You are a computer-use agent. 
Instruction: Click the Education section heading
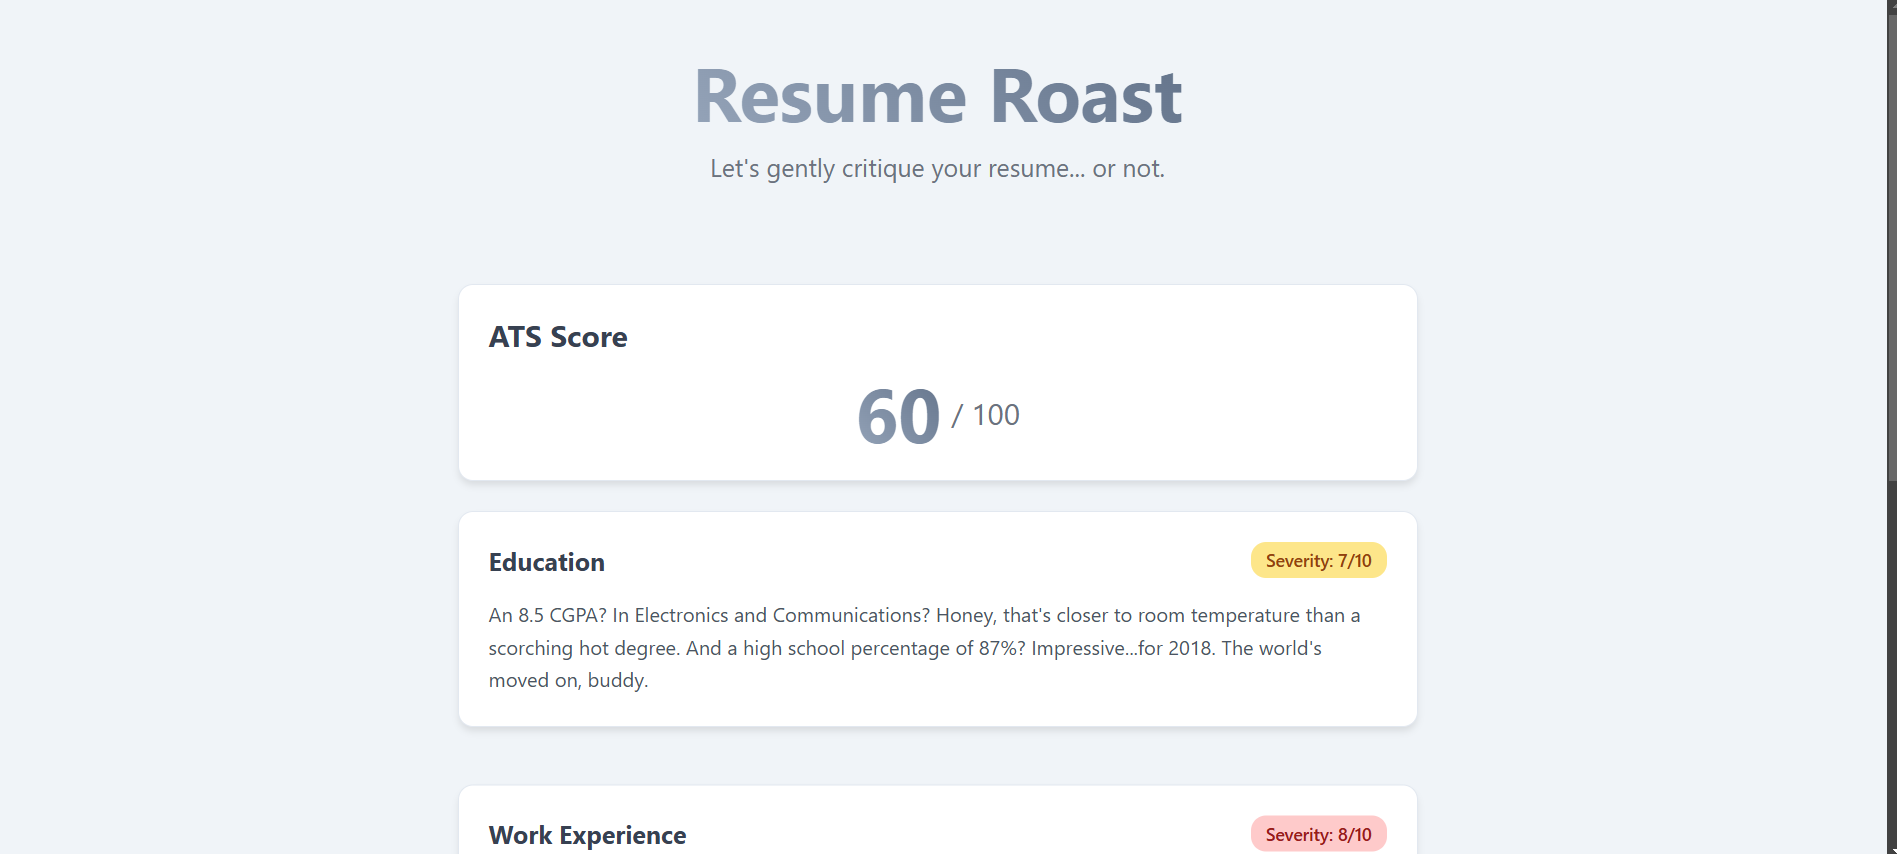click(547, 562)
